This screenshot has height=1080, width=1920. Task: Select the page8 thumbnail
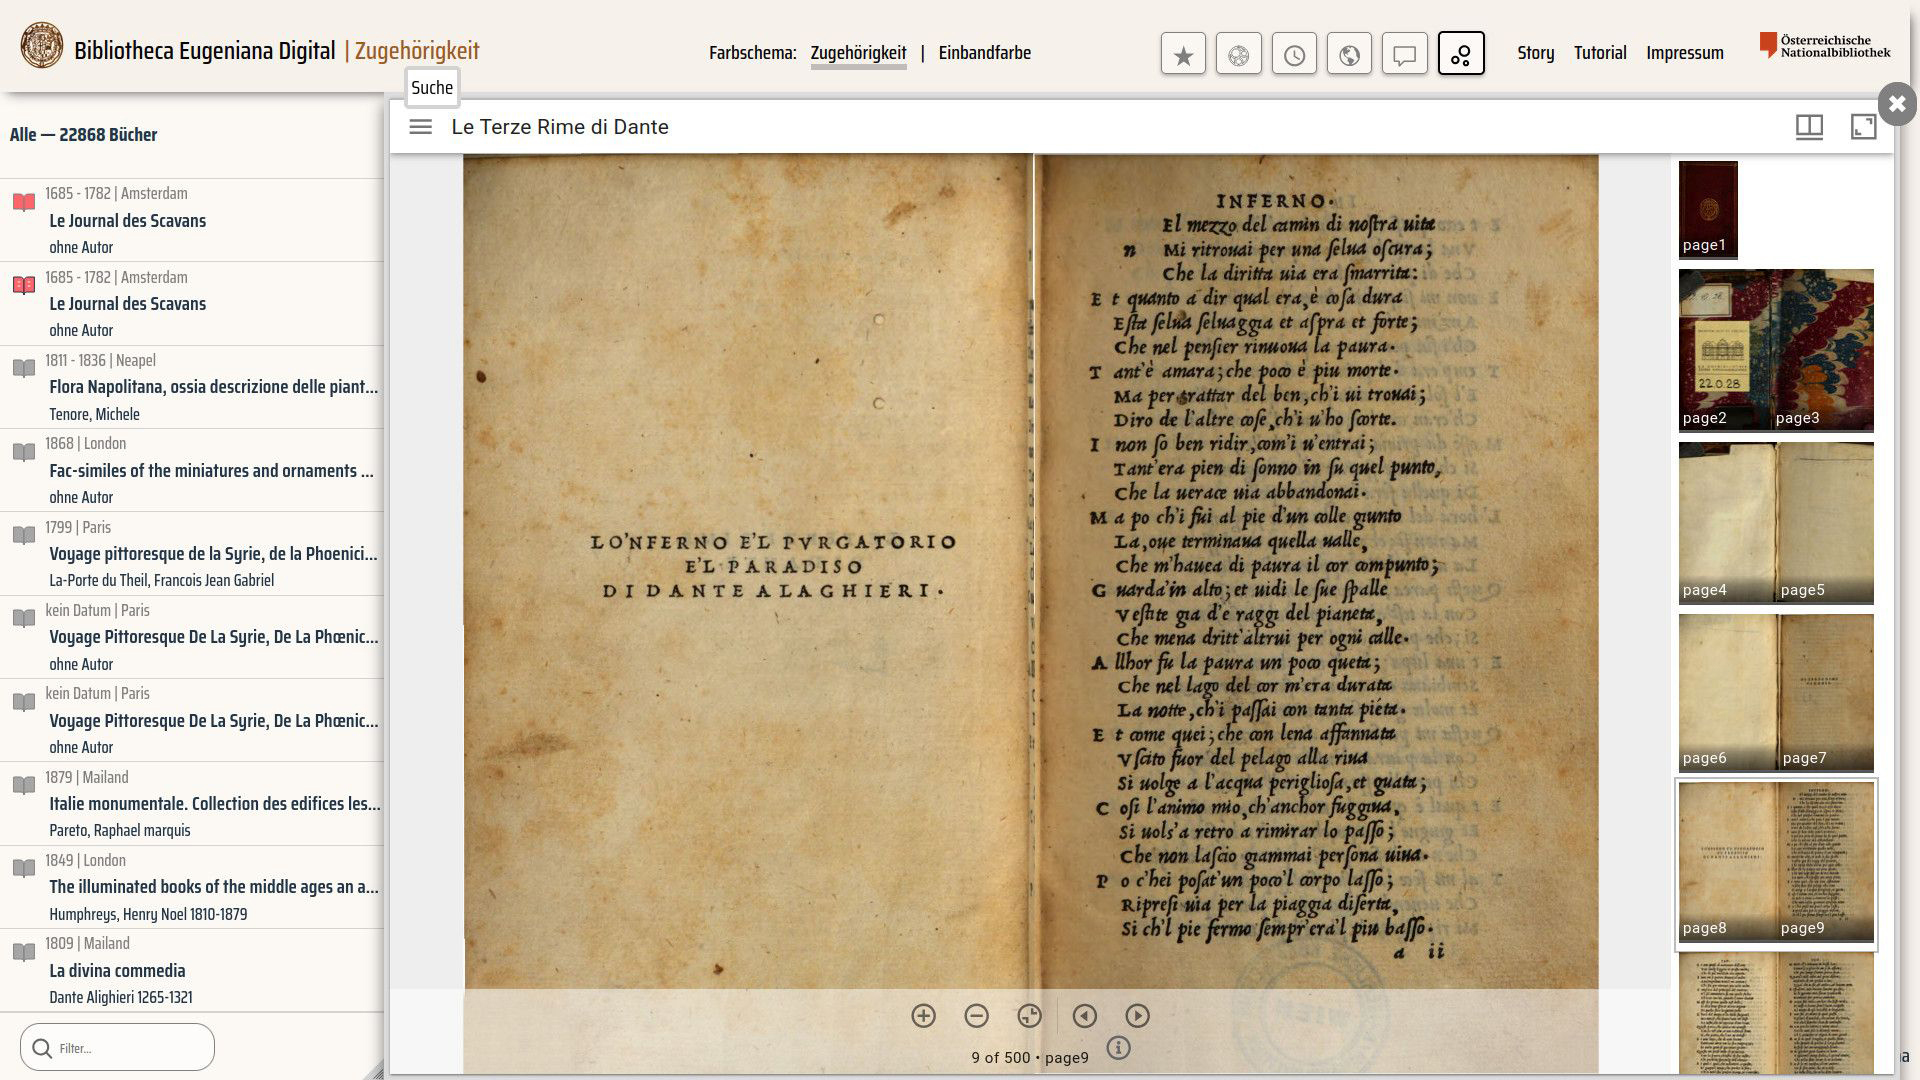pyautogui.click(x=1727, y=862)
